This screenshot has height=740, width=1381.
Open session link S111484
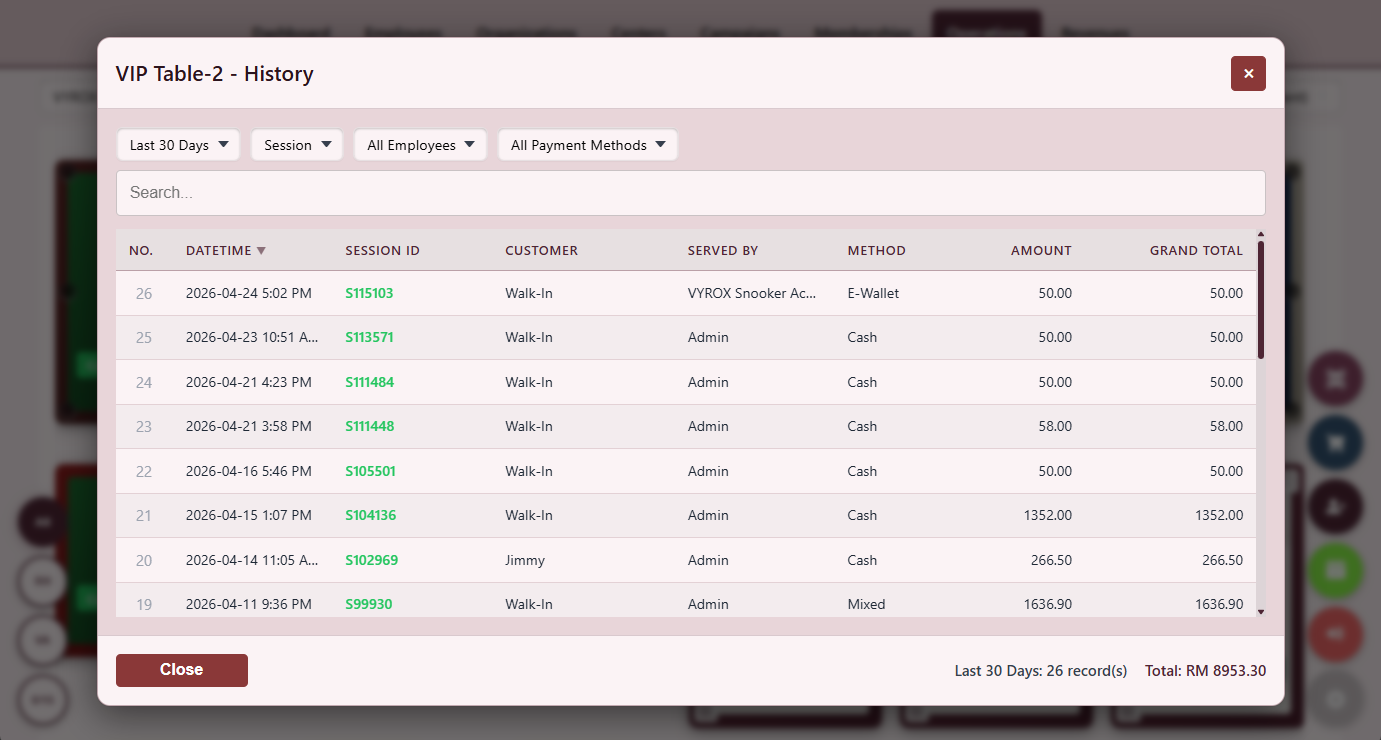pyautogui.click(x=369, y=383)
